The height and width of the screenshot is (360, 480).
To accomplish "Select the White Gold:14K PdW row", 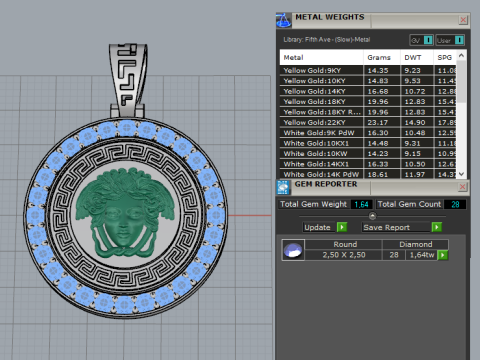I will [368, 174].
